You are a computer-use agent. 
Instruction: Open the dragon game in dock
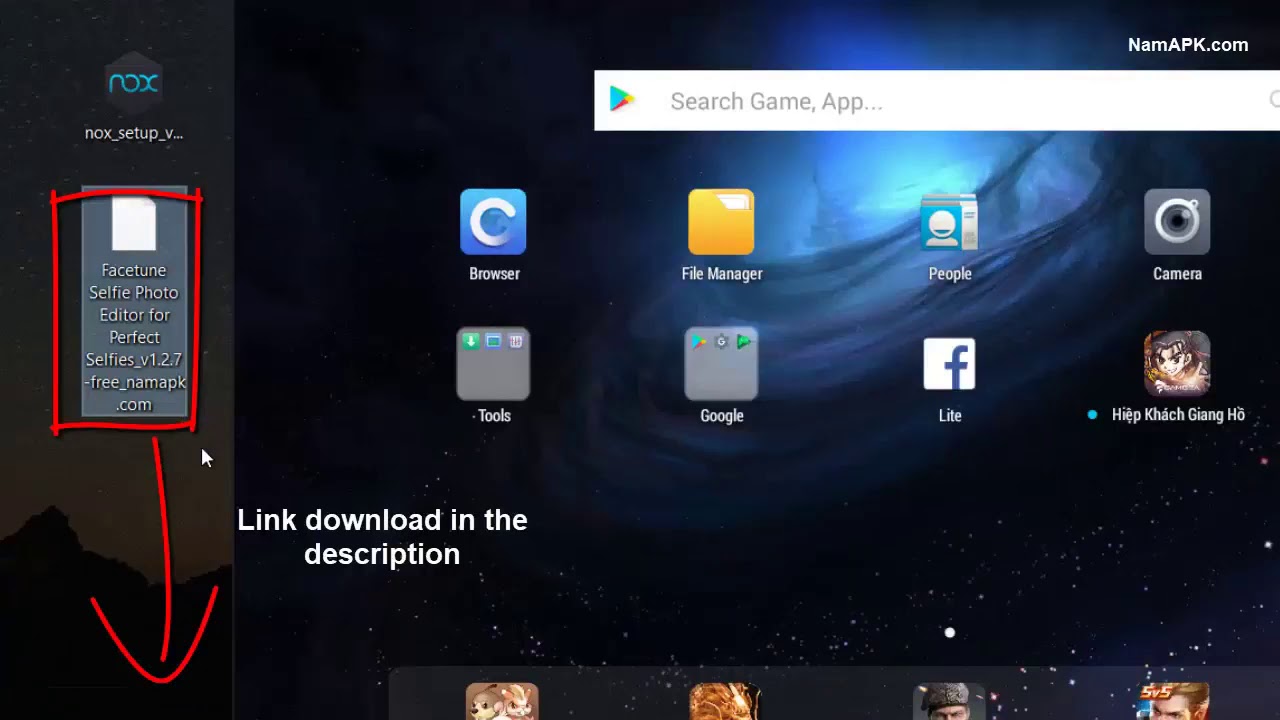(x=725, y=702)
